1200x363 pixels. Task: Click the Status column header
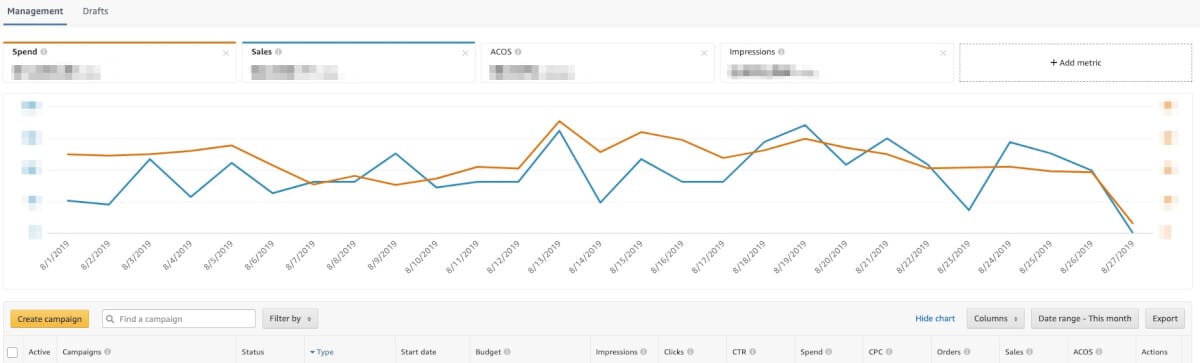(253, 352)
